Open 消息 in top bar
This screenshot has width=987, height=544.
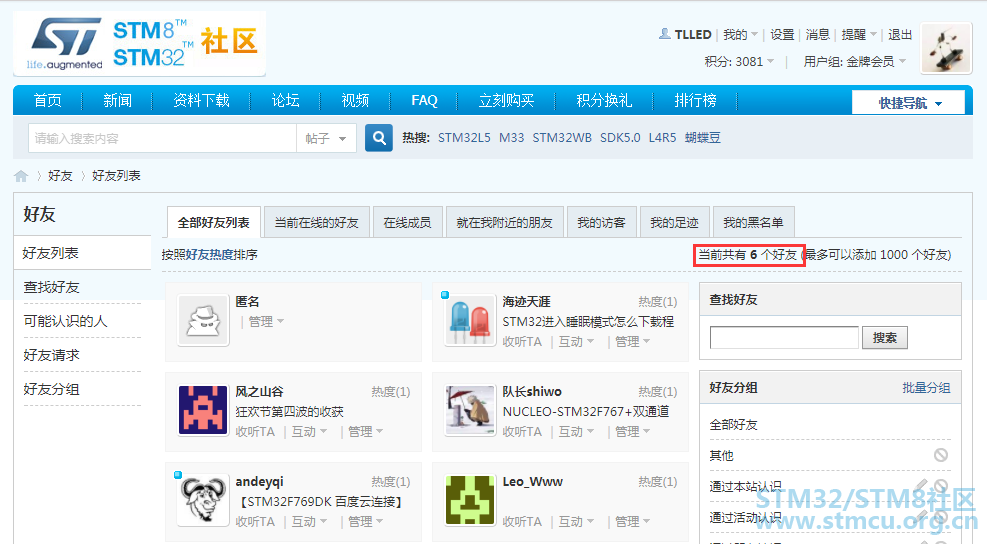[818, 35]
